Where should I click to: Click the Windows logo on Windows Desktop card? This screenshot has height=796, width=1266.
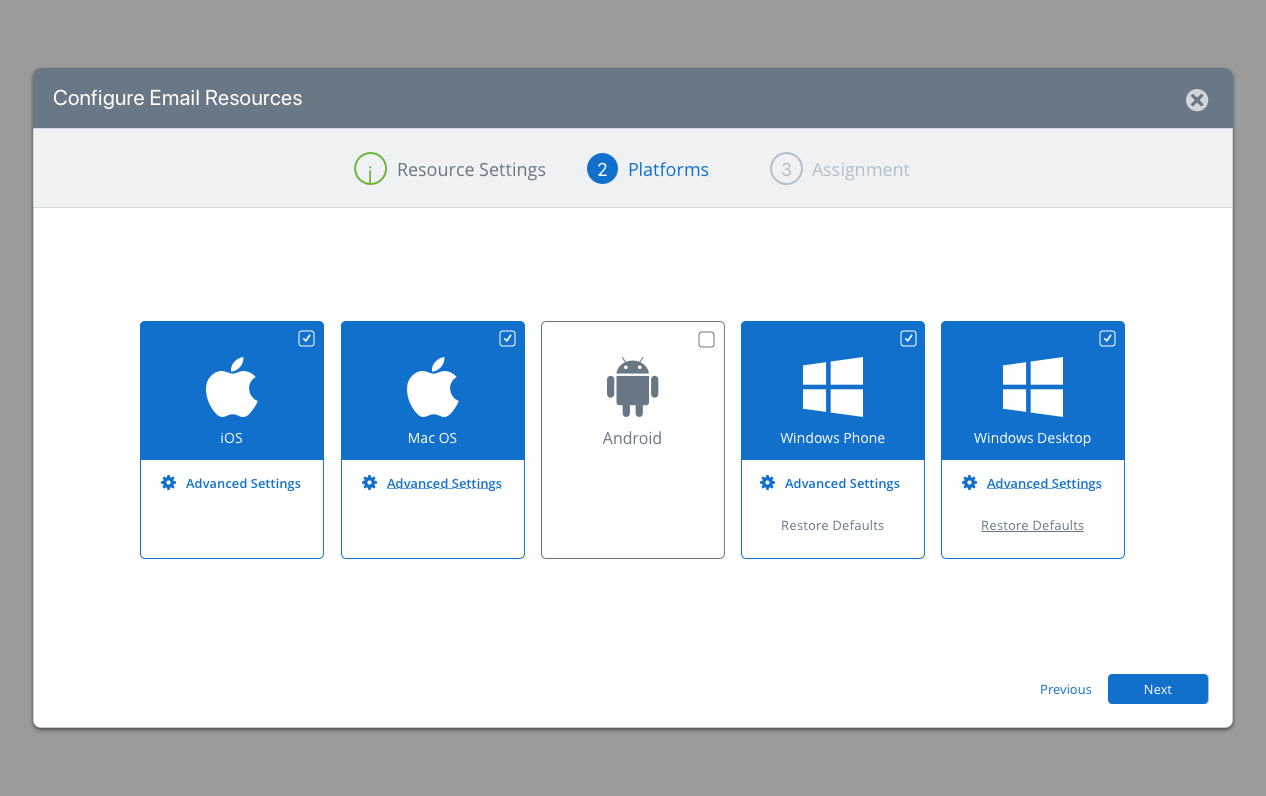tap(1033, 387)
